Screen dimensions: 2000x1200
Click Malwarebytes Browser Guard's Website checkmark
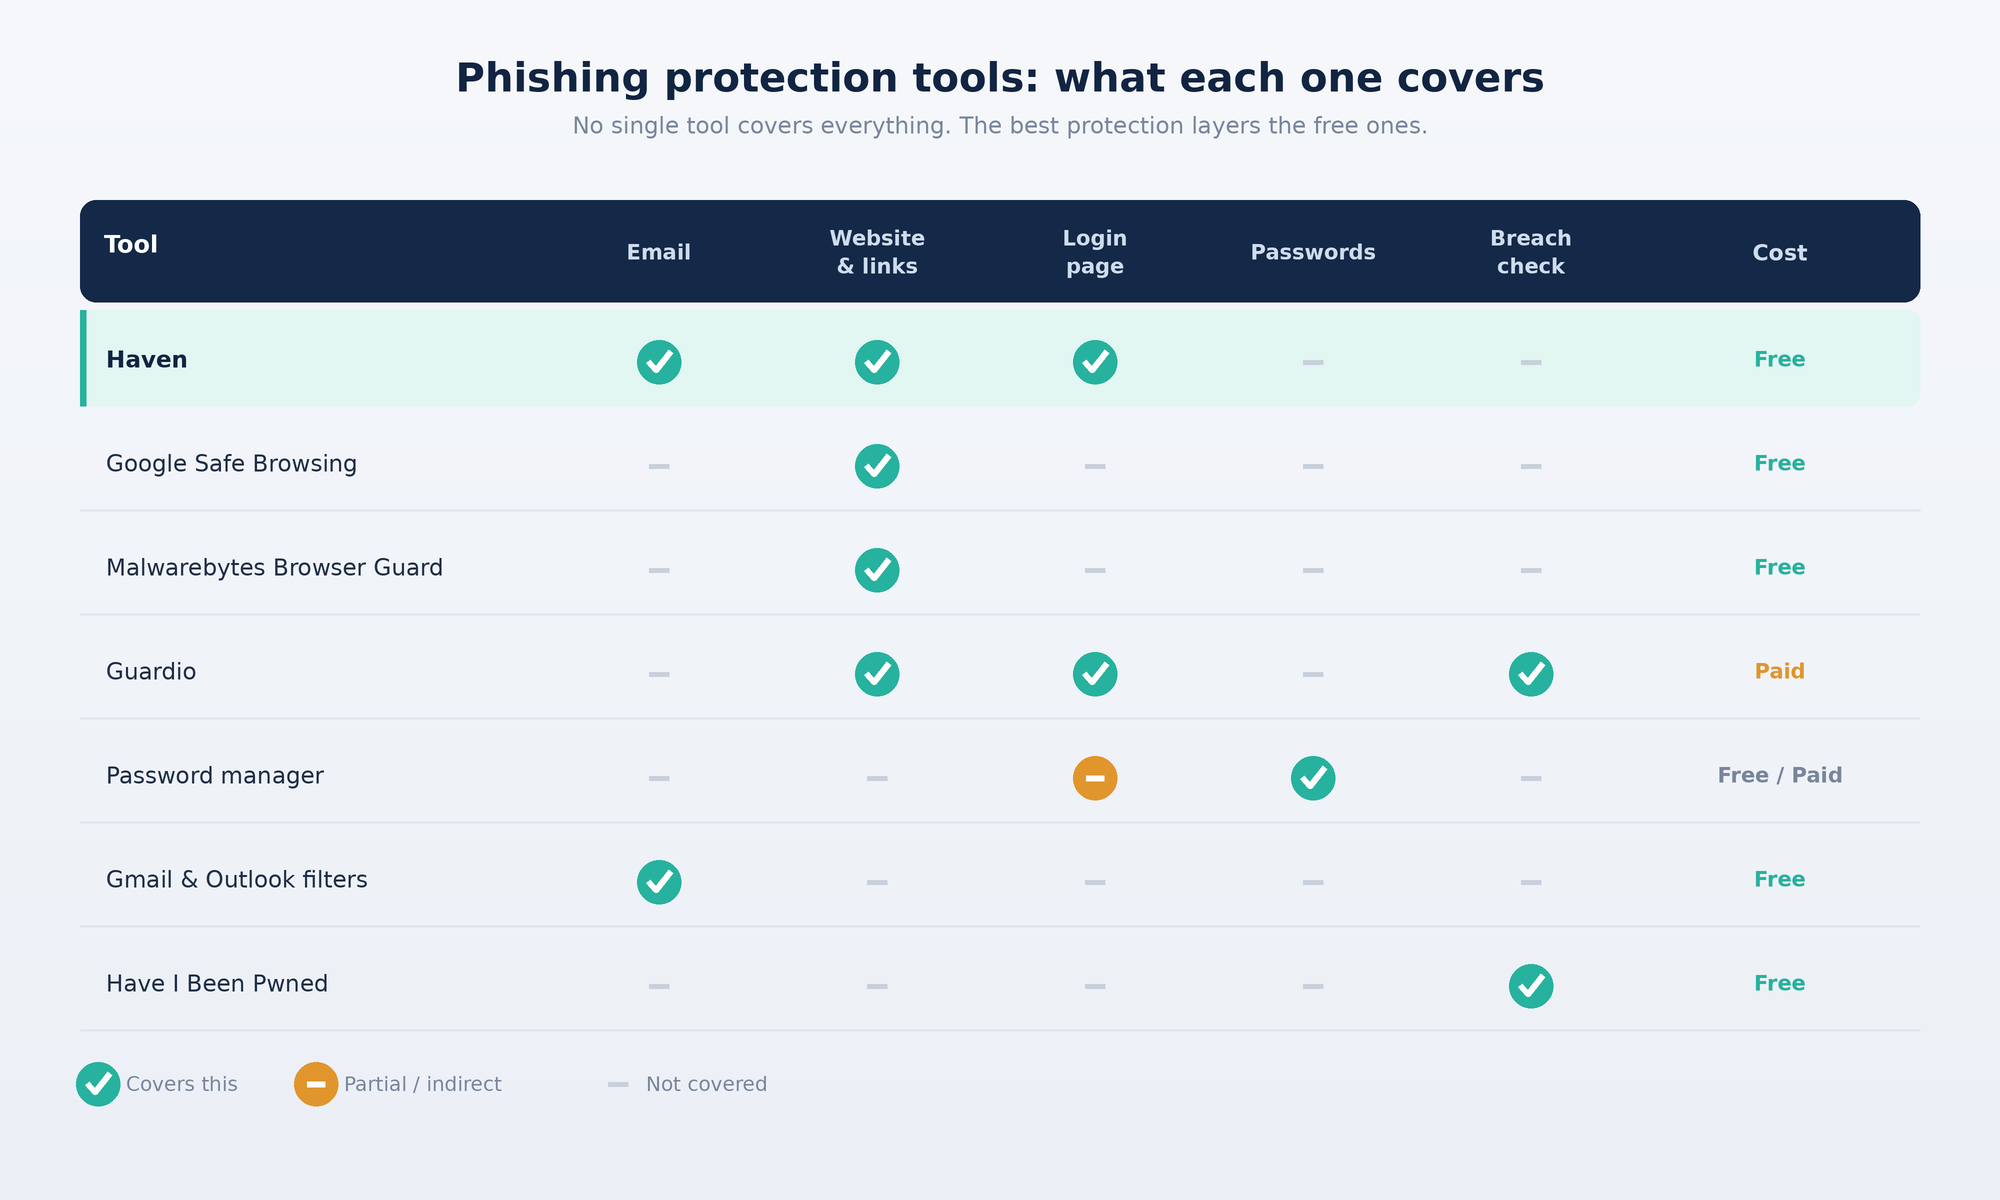tap(877, 570)
